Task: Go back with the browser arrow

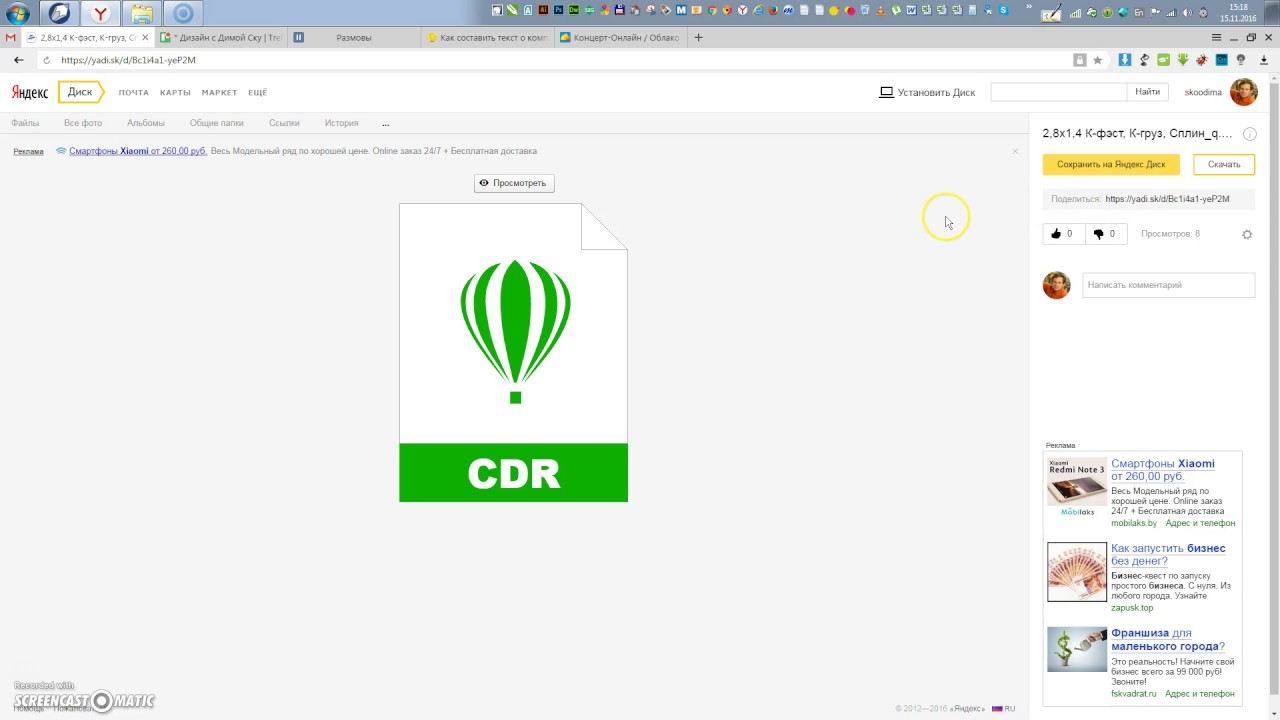Action: [x=18, y=60]
